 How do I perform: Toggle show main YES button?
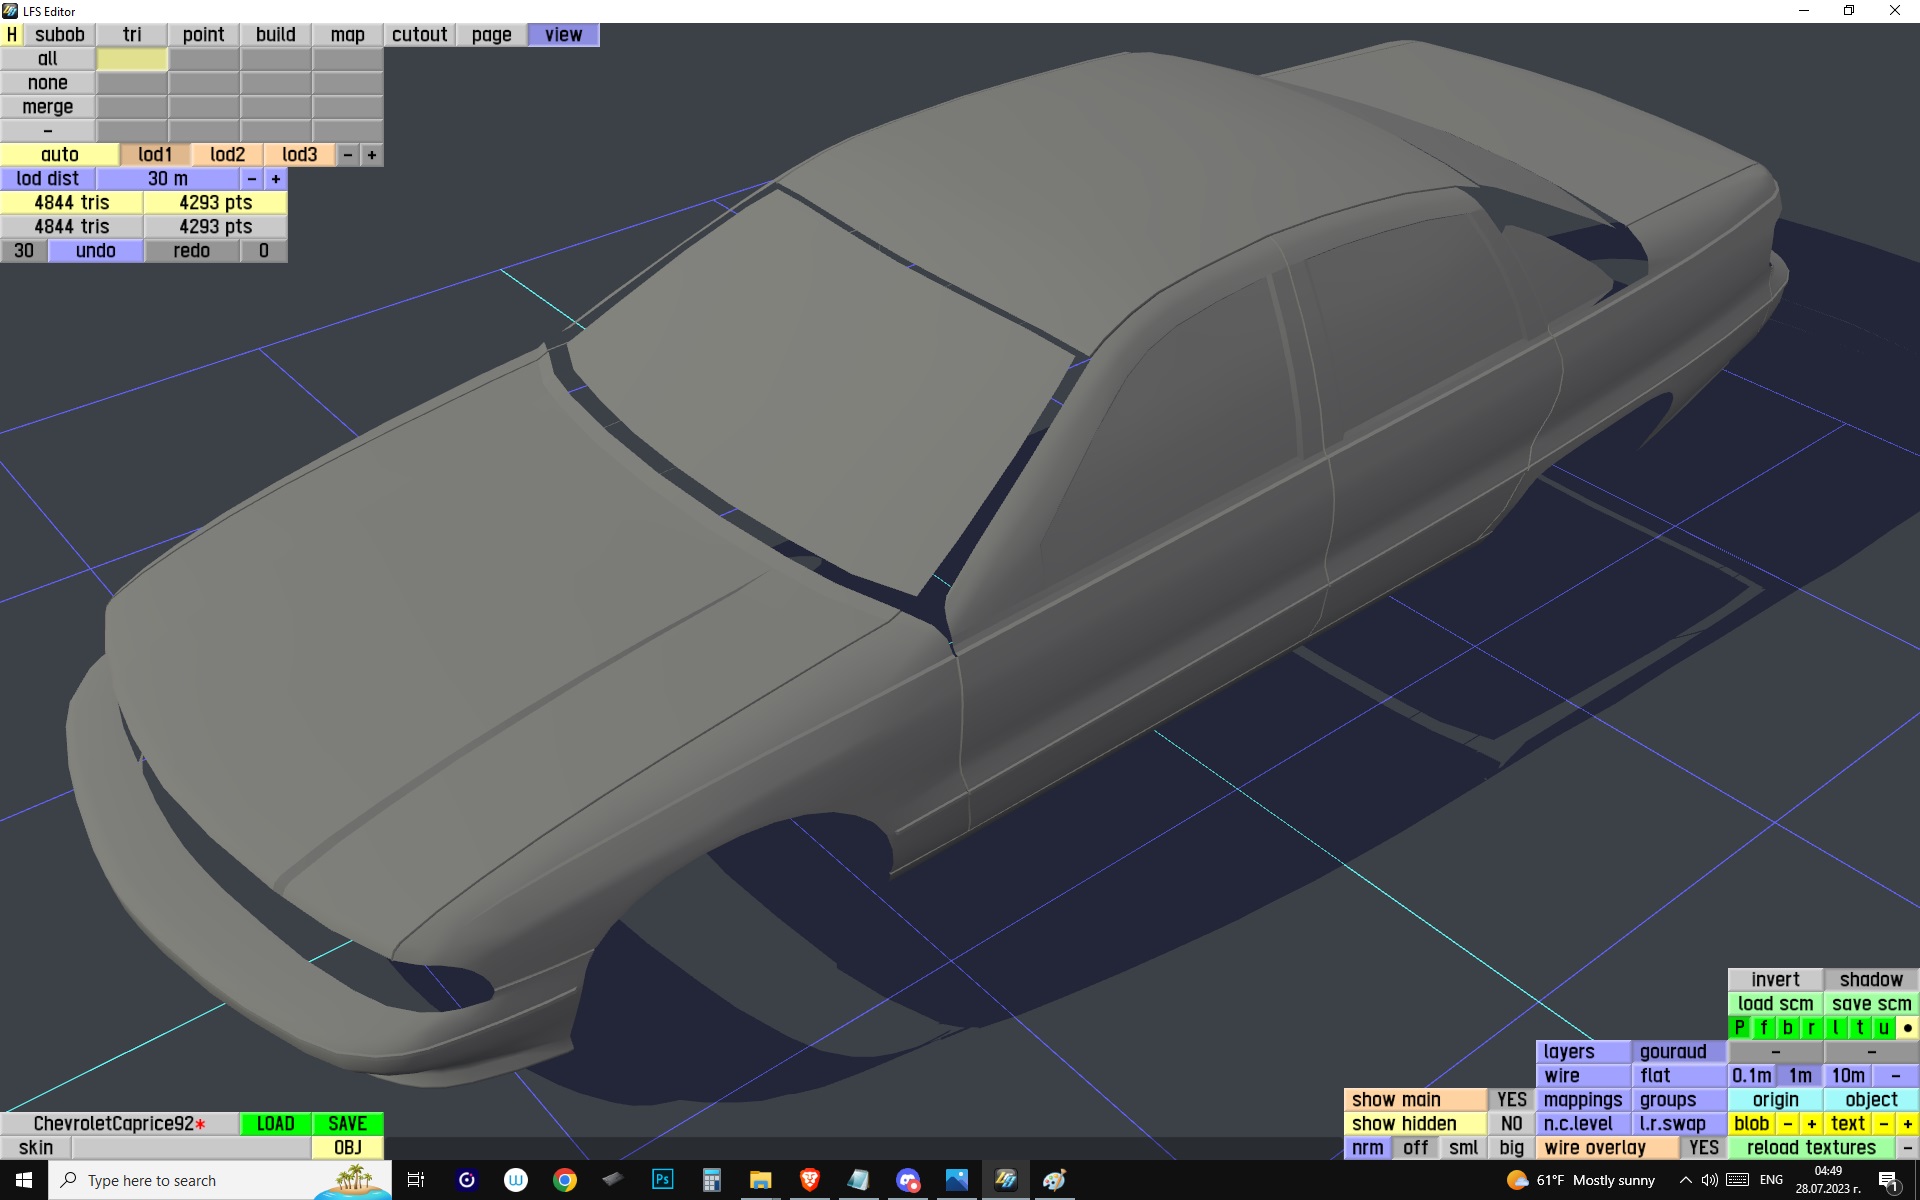(x=1511, y=1100)
